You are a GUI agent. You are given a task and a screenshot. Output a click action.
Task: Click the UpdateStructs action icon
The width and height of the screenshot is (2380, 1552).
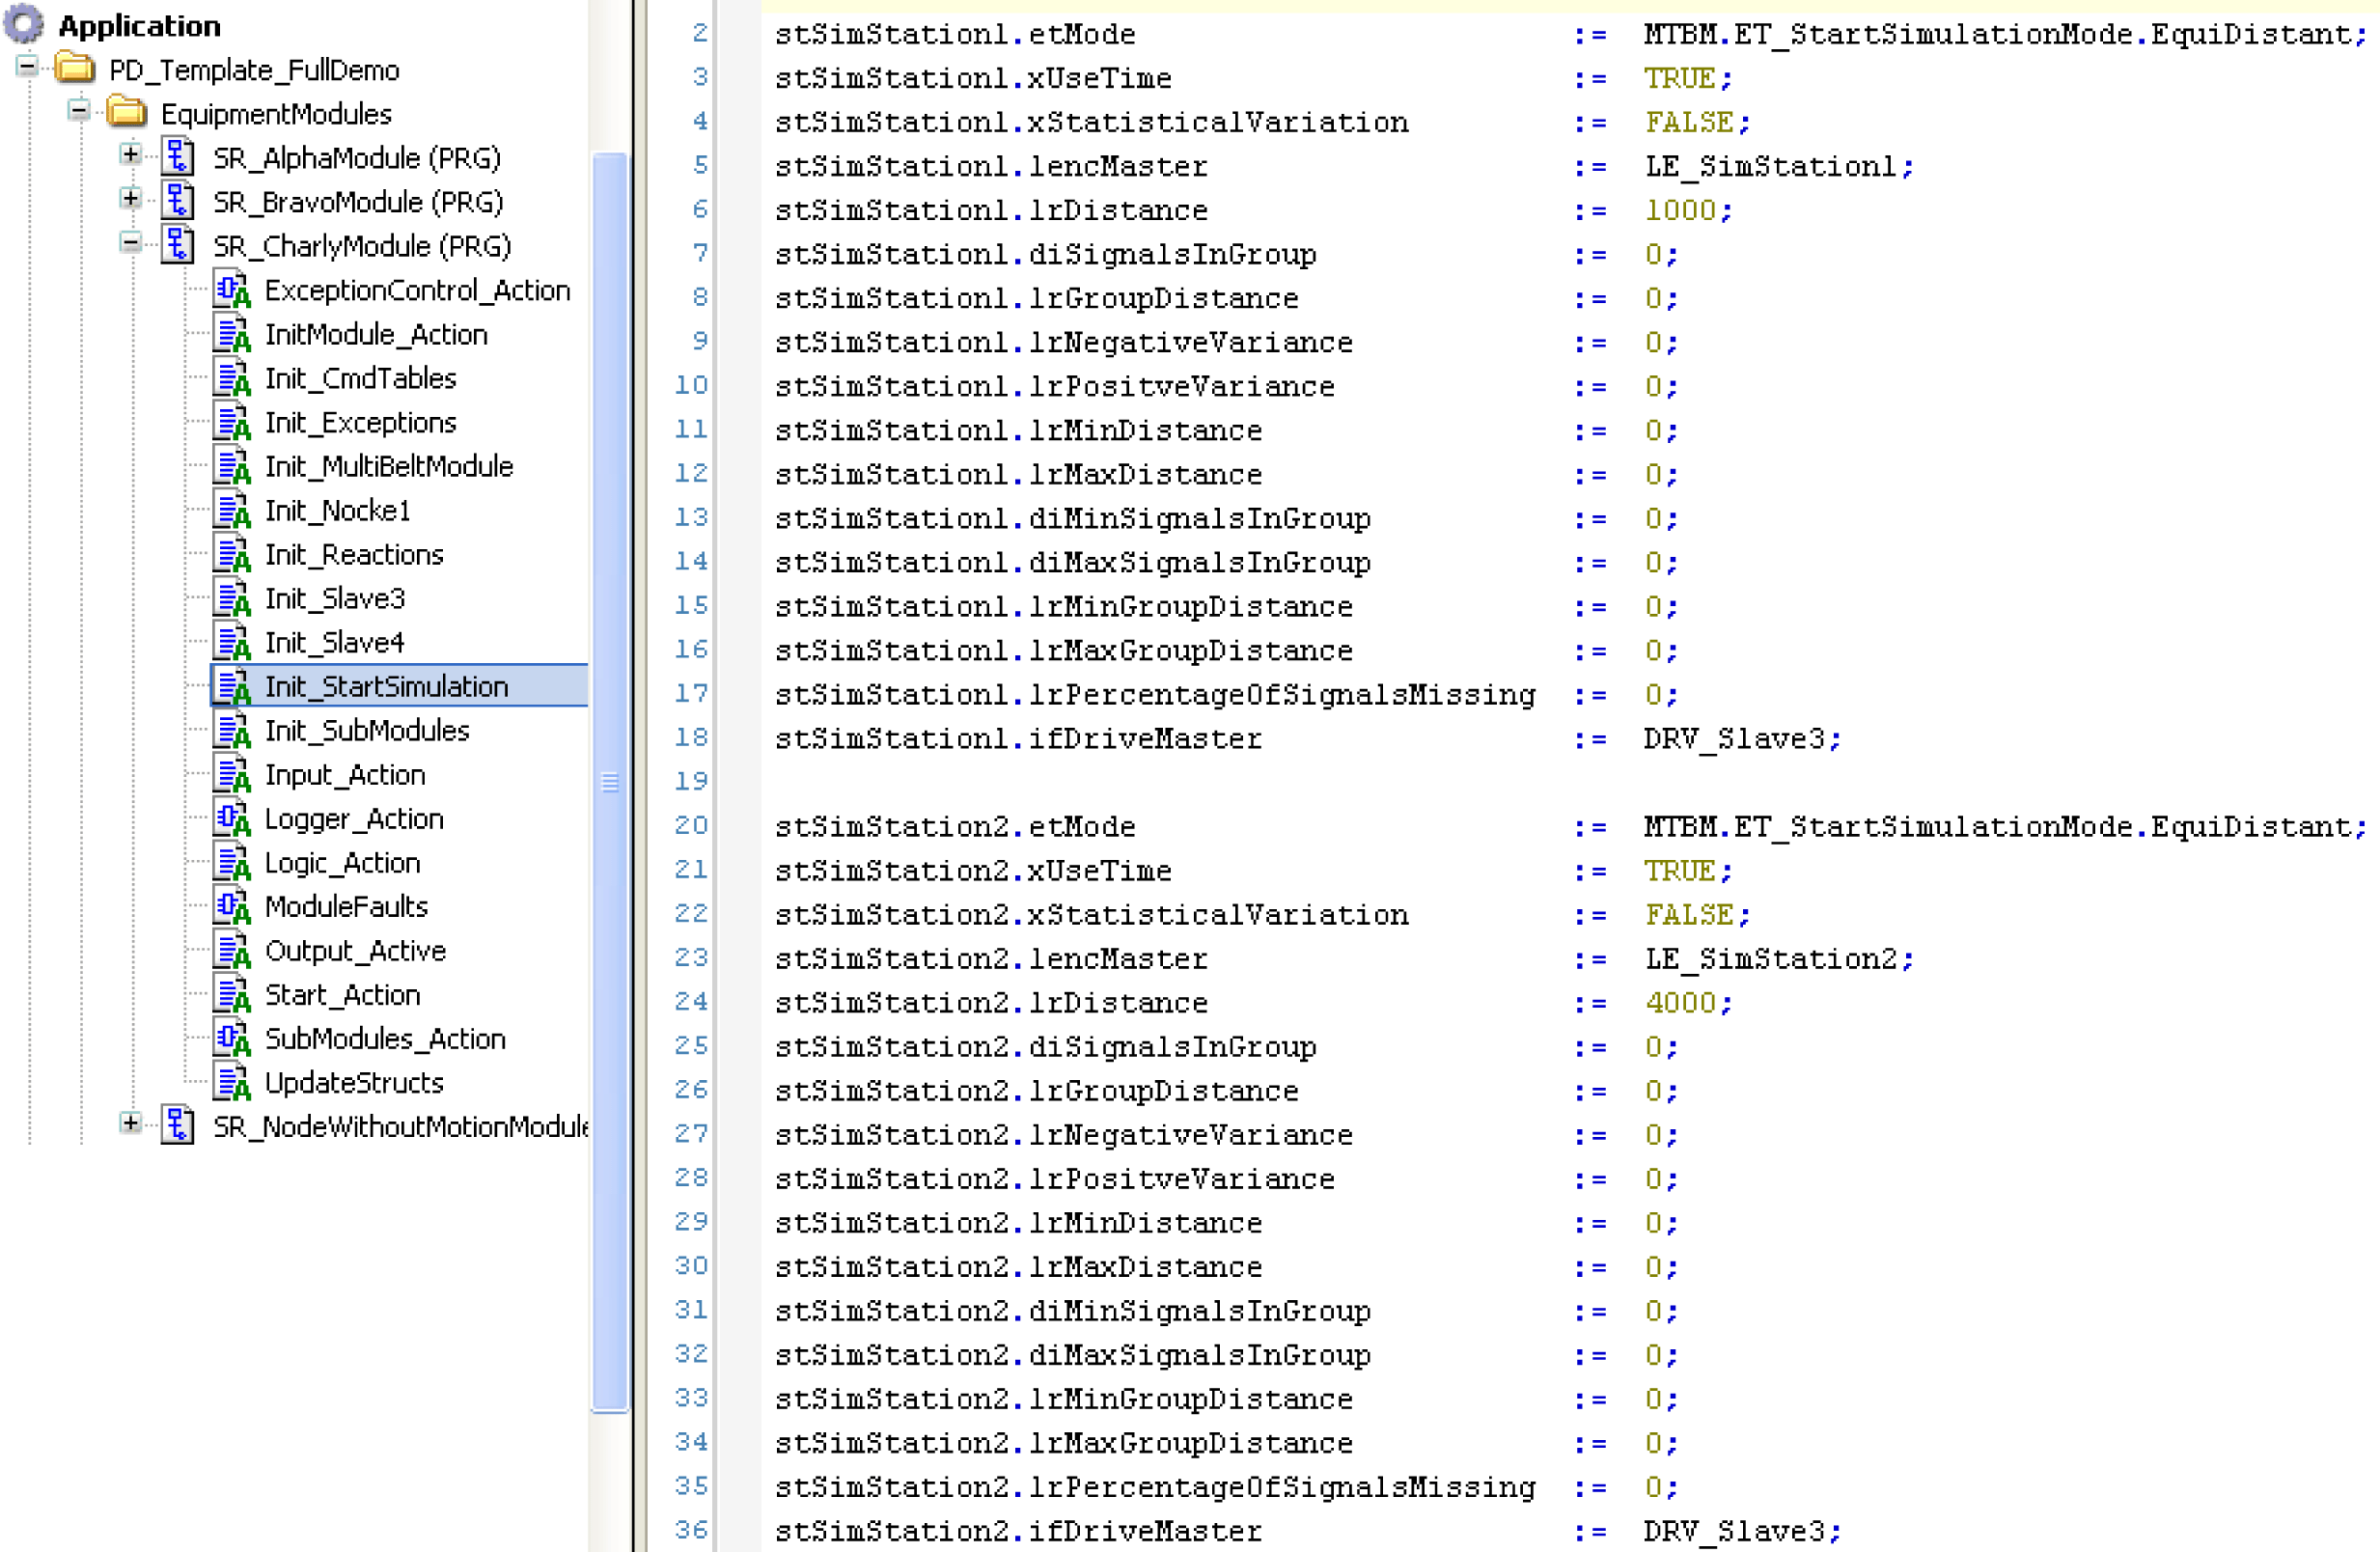tap(232, 1083)
